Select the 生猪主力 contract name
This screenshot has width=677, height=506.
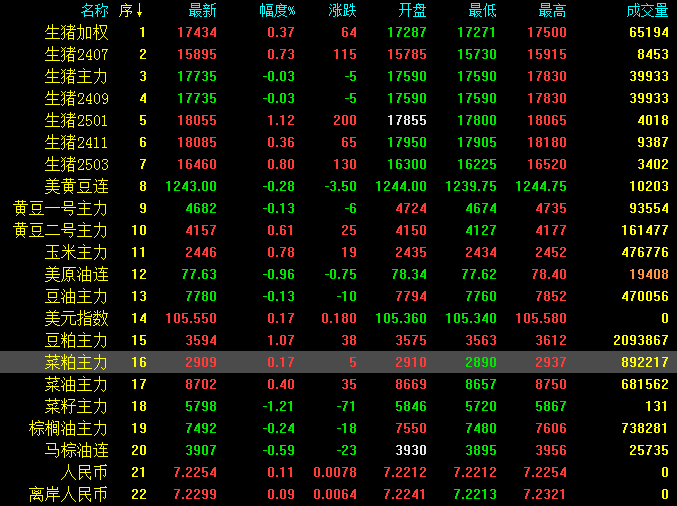(76, 76)
